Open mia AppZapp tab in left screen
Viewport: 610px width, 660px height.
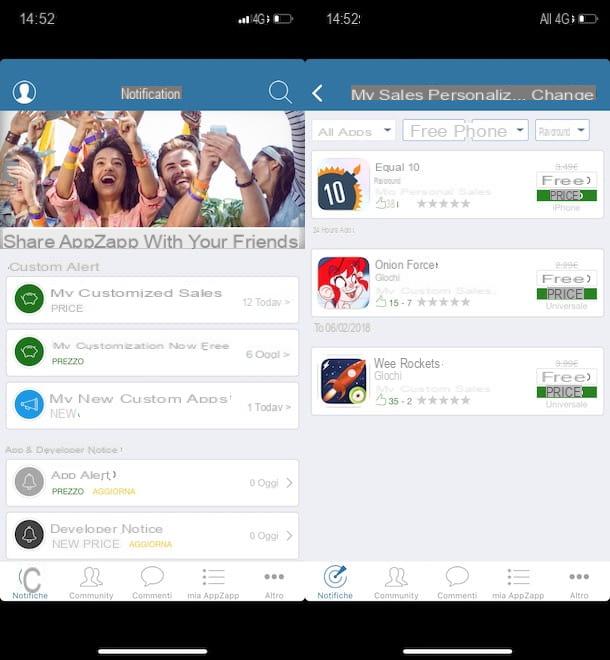pos(213,583)
